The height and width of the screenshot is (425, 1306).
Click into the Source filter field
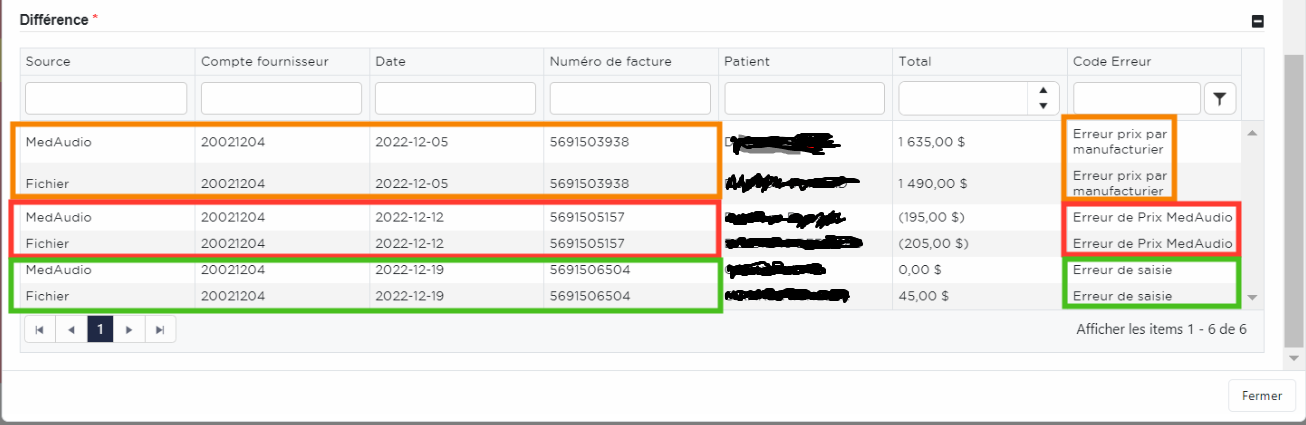(x=106, y=98)
